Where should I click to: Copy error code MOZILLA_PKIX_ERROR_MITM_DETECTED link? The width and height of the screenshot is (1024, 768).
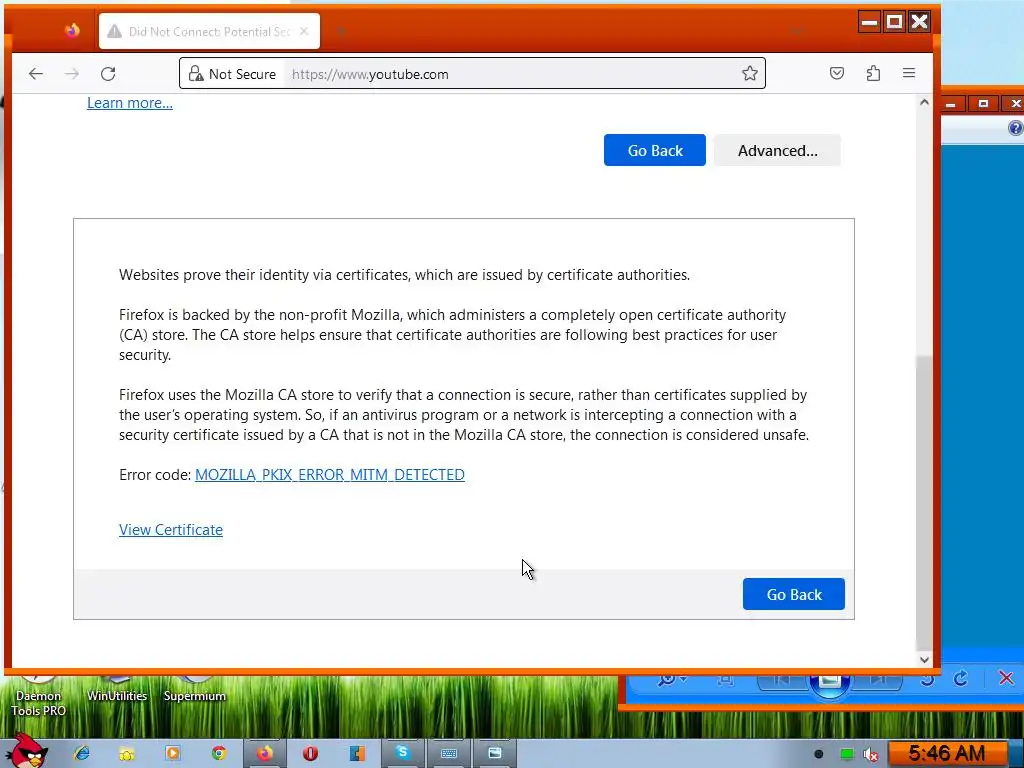(330, 475)
